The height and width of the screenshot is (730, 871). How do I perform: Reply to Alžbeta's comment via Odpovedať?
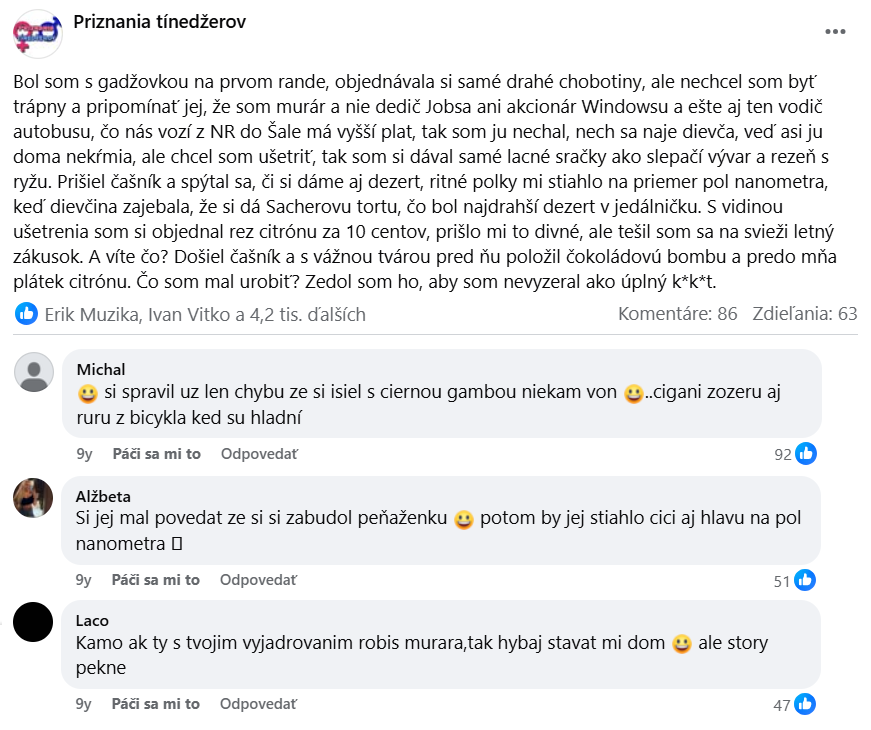[x=259, y=580]
